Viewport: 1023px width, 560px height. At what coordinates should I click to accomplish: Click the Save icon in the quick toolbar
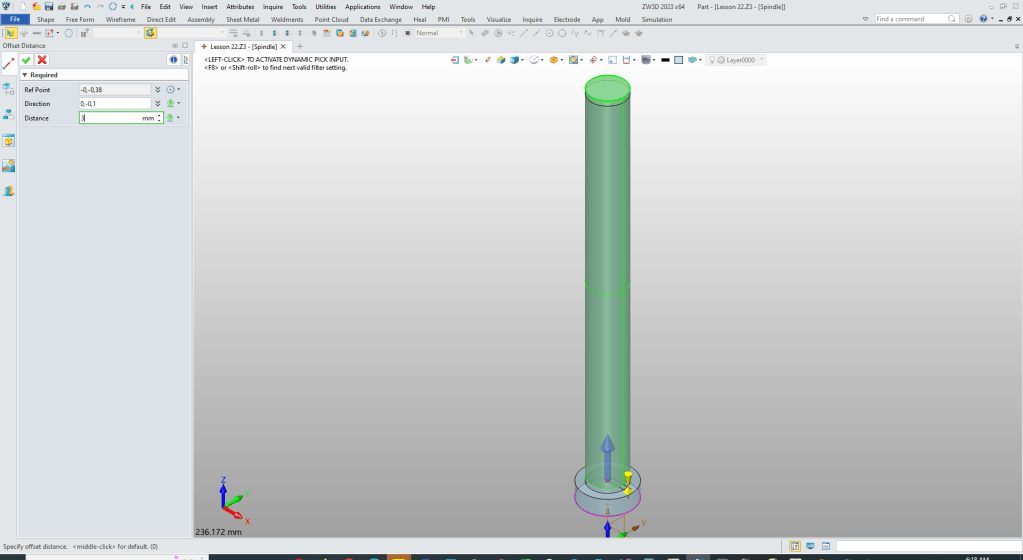48,7
